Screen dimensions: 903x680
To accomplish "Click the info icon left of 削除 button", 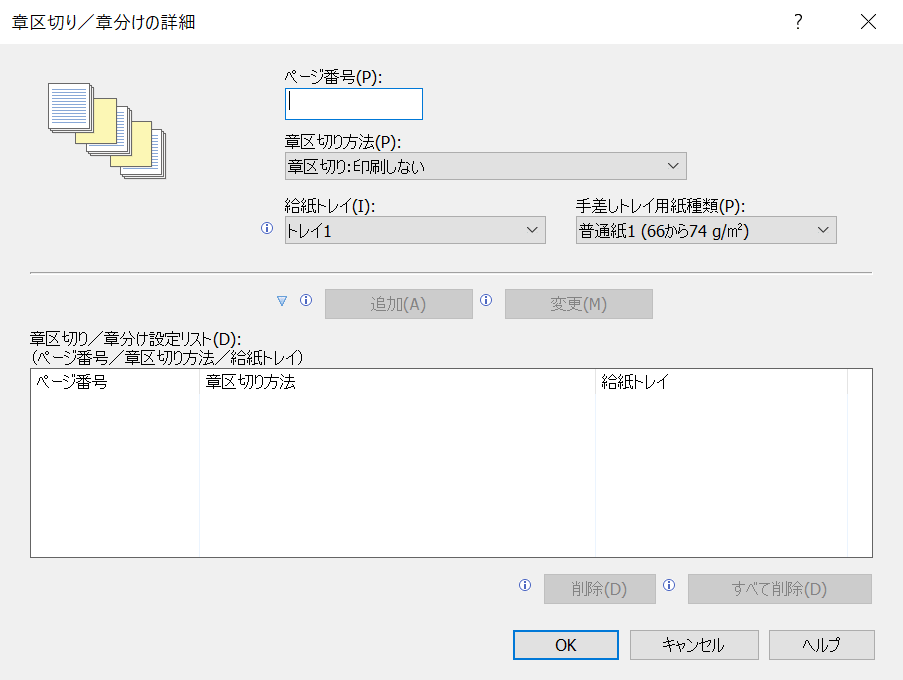I will 525,586.
